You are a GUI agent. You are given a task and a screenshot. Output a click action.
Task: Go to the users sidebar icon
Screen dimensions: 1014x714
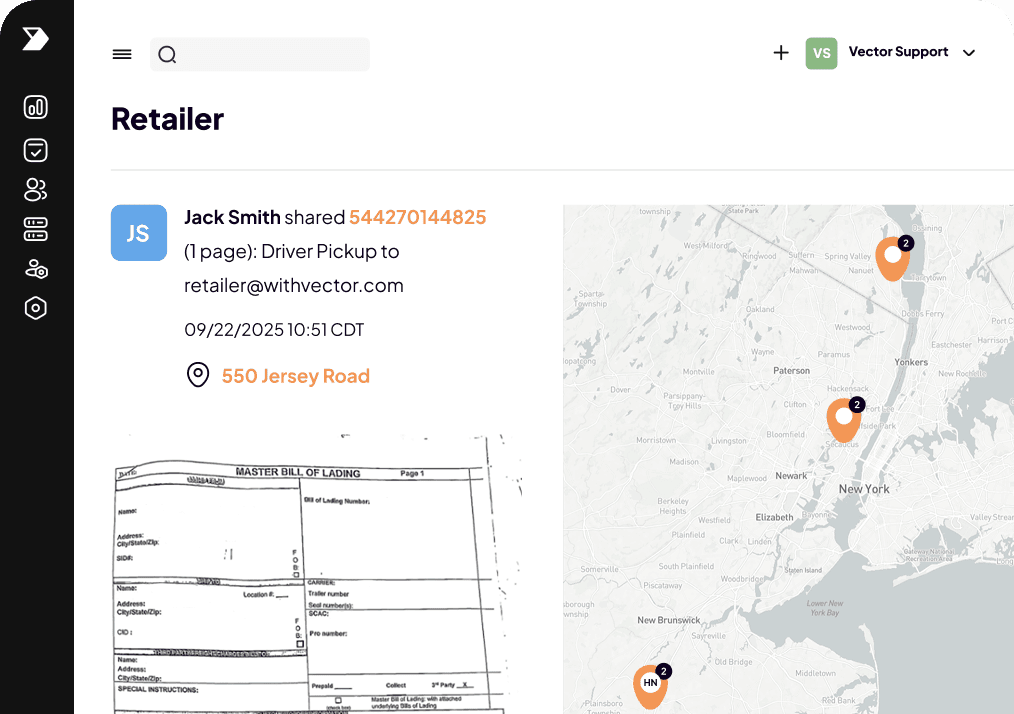36,190
